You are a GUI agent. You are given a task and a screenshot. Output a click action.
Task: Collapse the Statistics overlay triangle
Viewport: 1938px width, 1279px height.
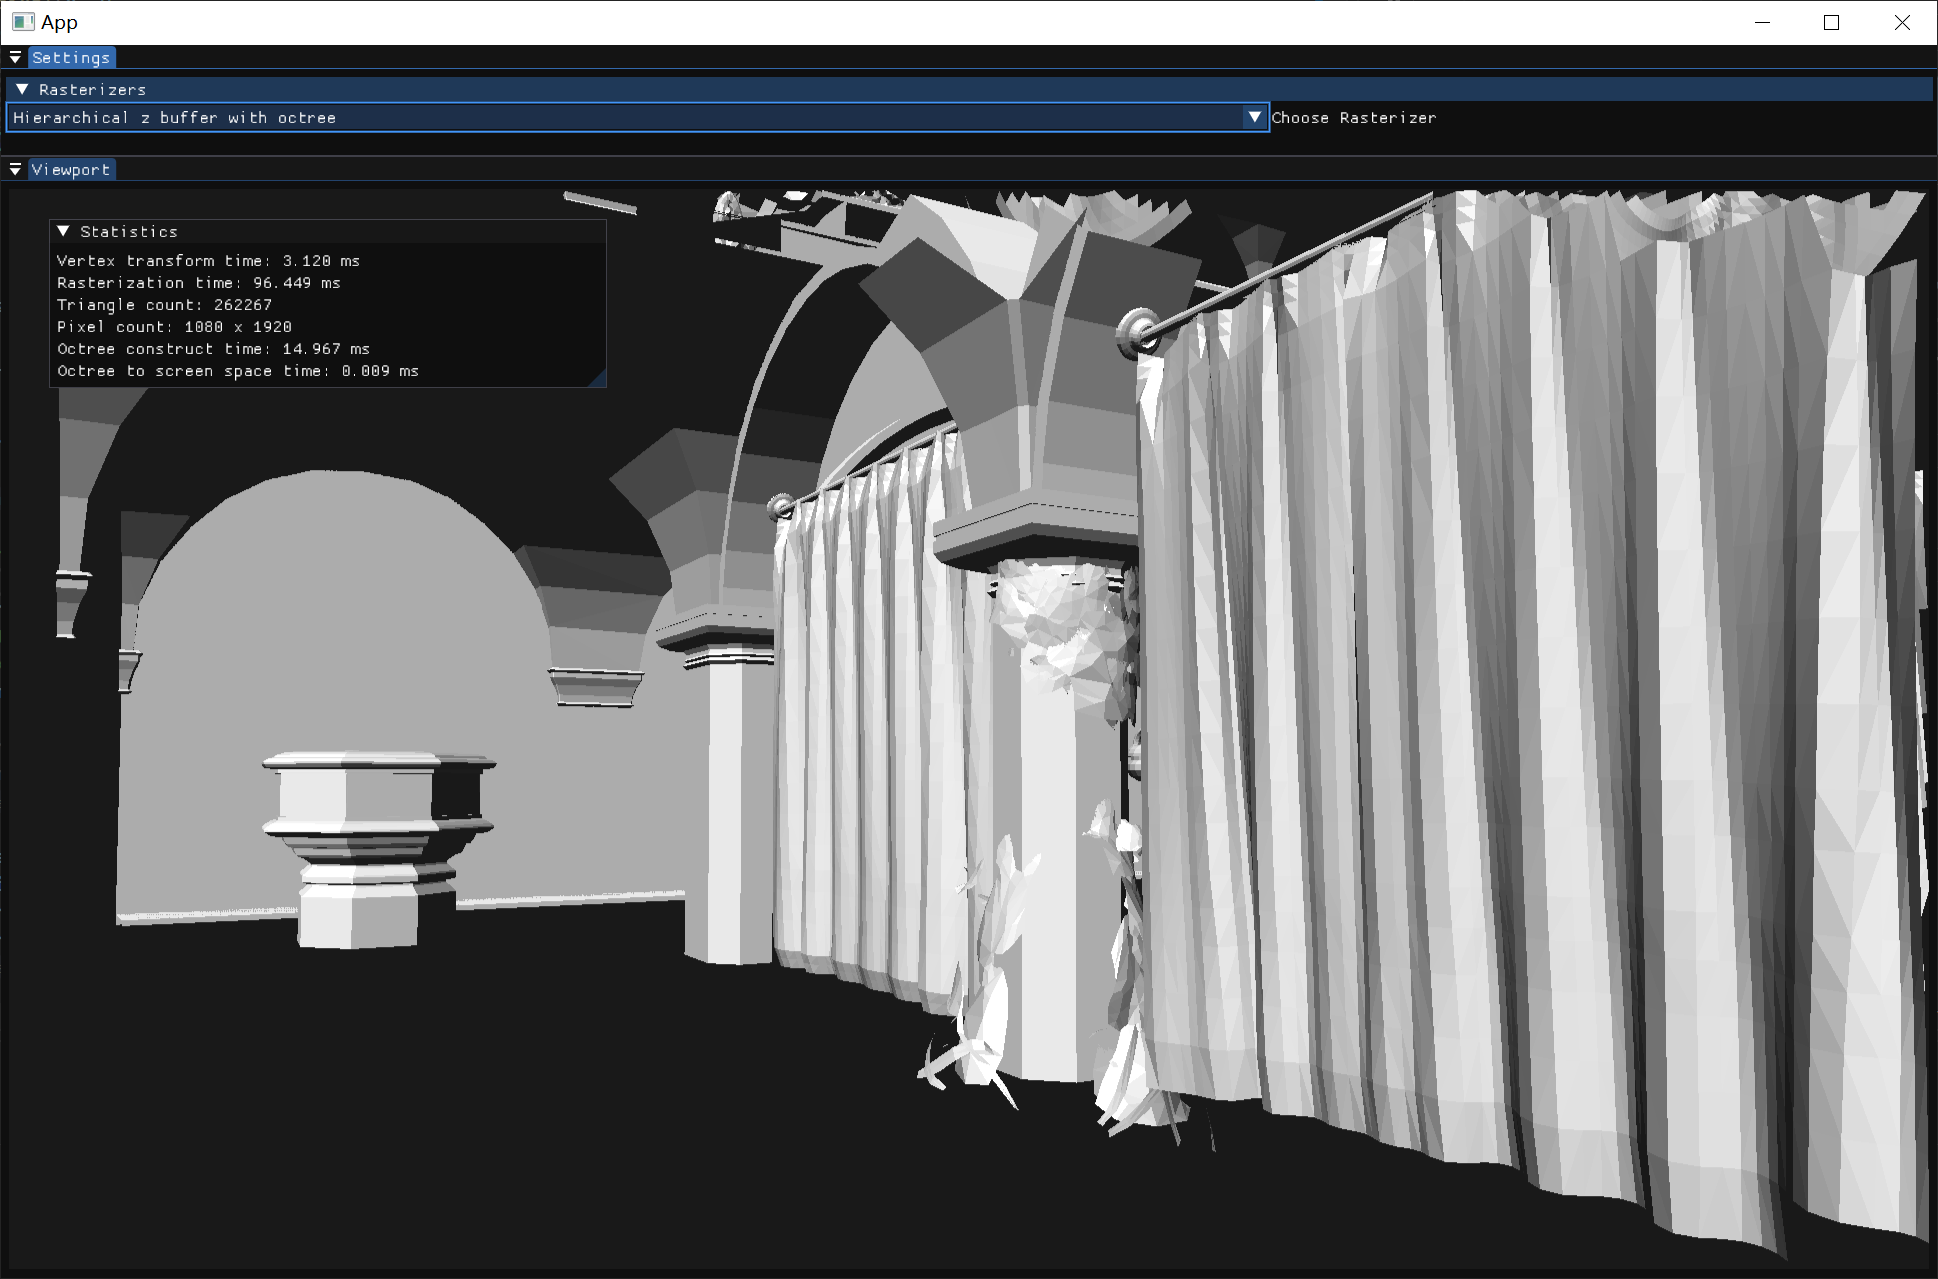coord(63,231)
